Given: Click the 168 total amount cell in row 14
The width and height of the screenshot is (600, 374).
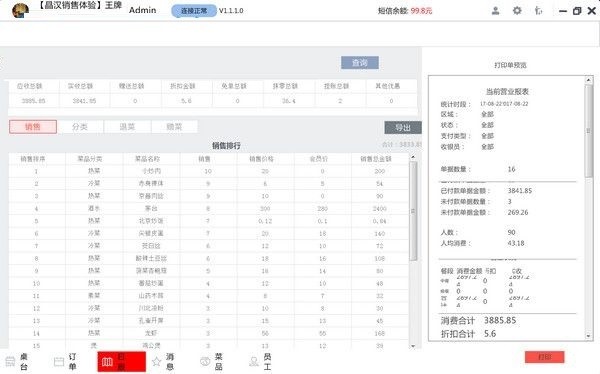Looking at the screenshot, I should click(x=380, y=333).
